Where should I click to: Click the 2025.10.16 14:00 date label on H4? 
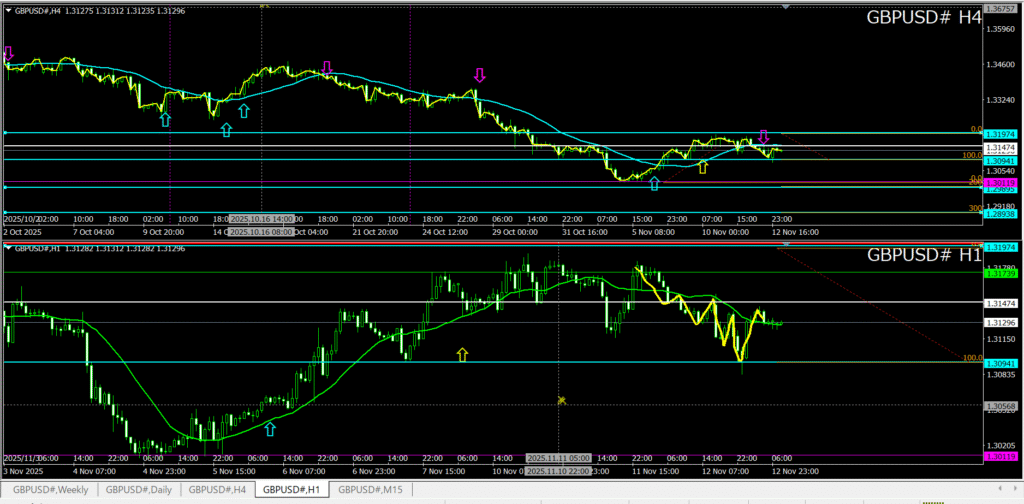261,218
